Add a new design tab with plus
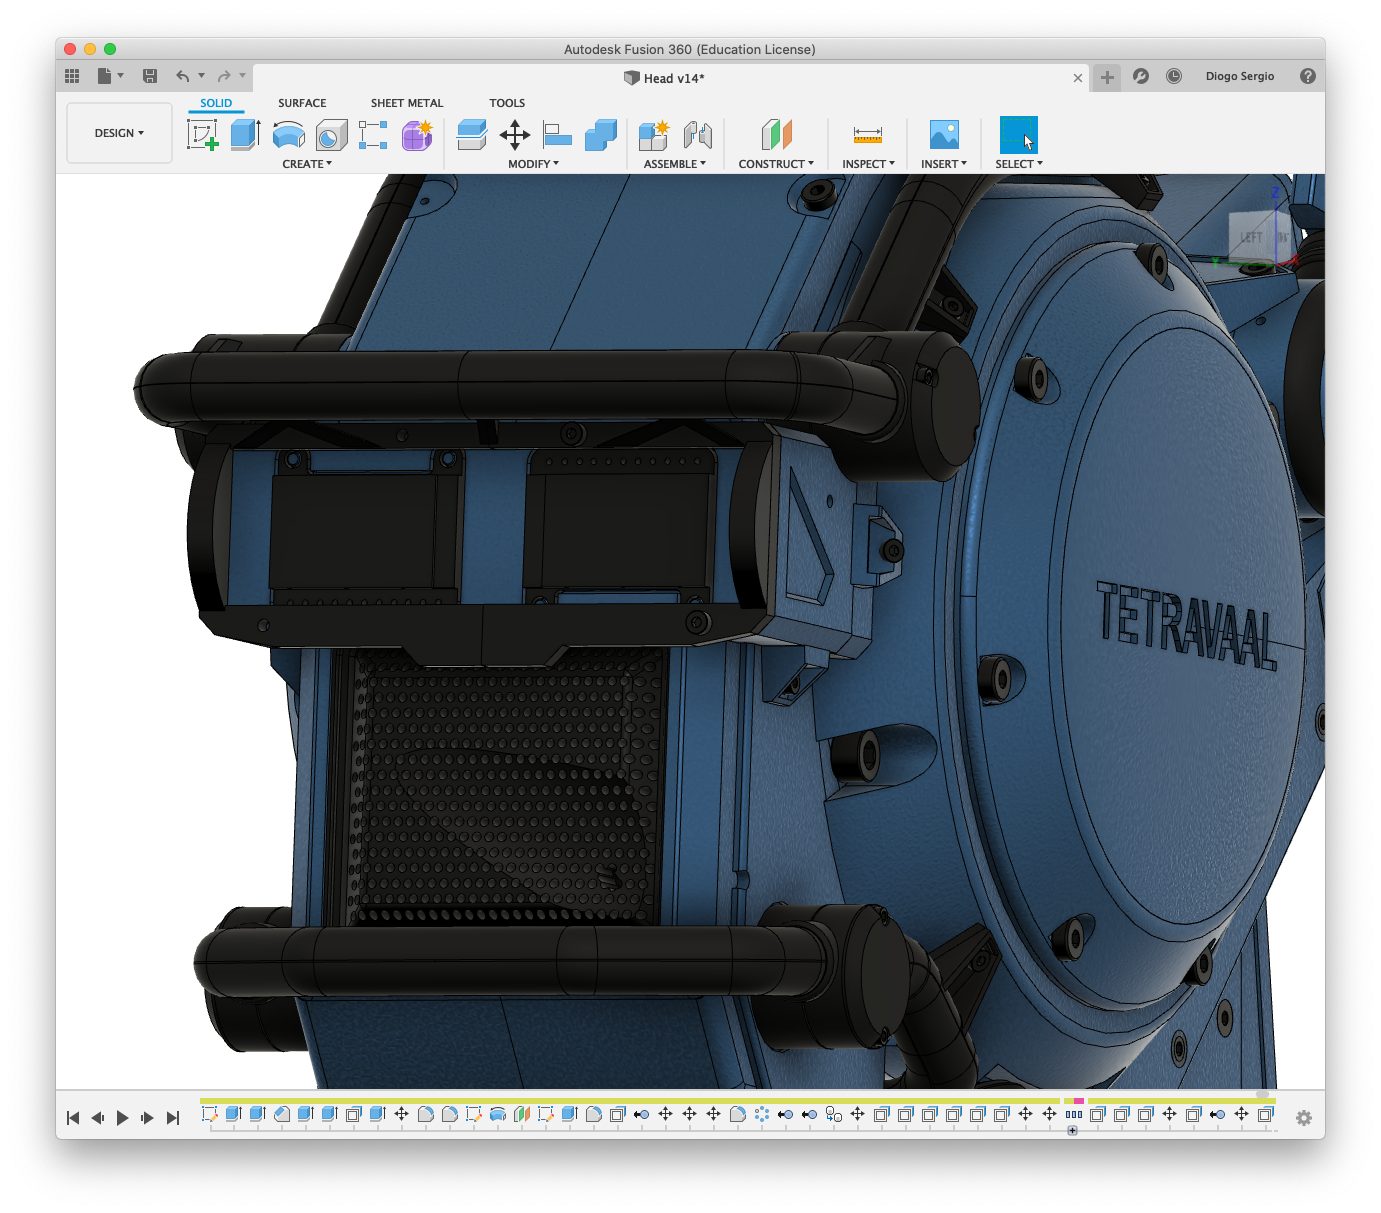The image size is (1381, 1213). click(1107, 77)
